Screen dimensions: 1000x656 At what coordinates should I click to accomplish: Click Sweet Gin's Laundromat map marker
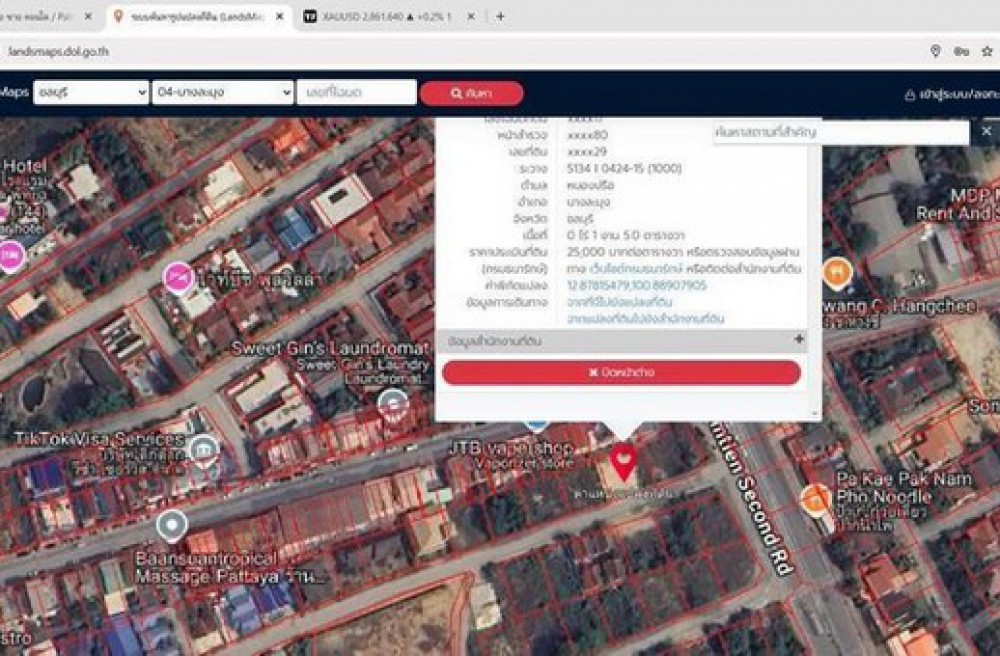392,403
